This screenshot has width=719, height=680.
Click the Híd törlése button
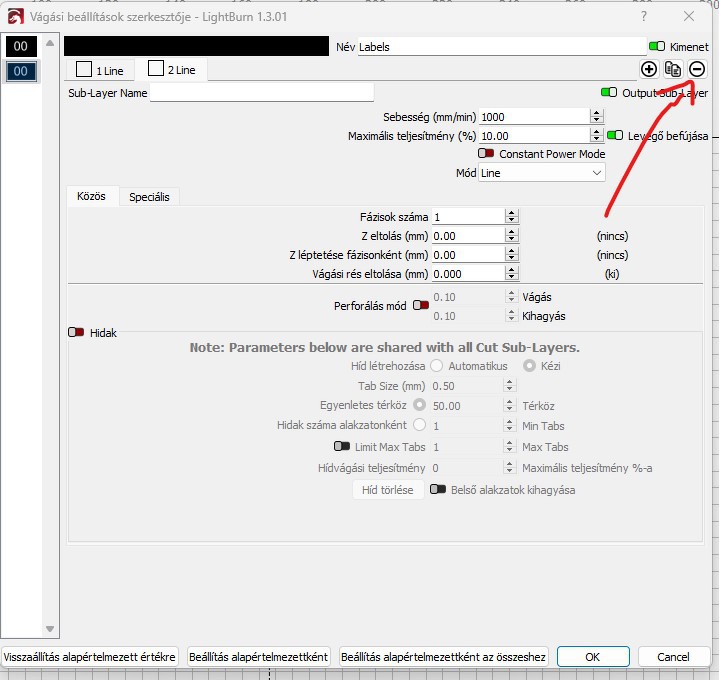coord(387,490)
